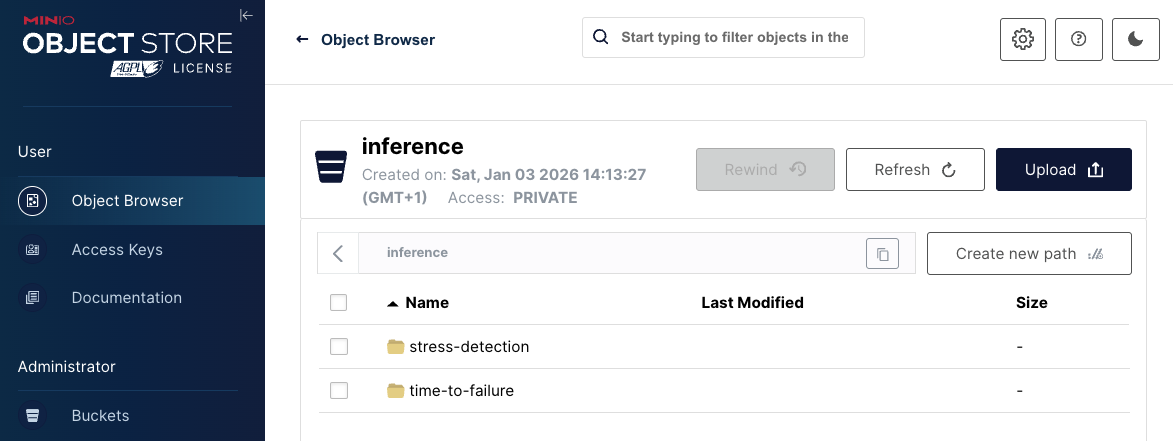Click the Refresh button

click(x=914, y=170)
